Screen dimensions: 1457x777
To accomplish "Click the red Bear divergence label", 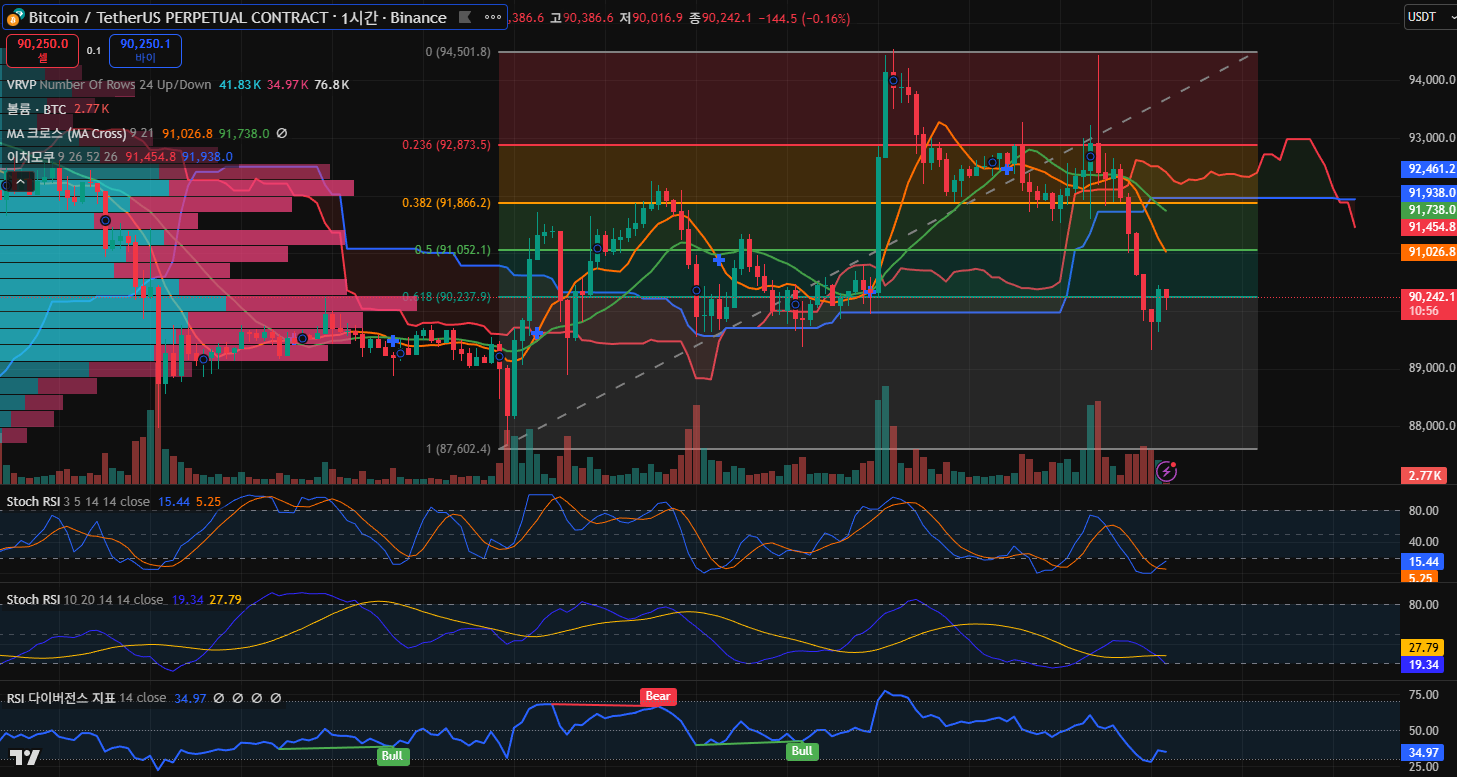I will (x=658, y=696).
